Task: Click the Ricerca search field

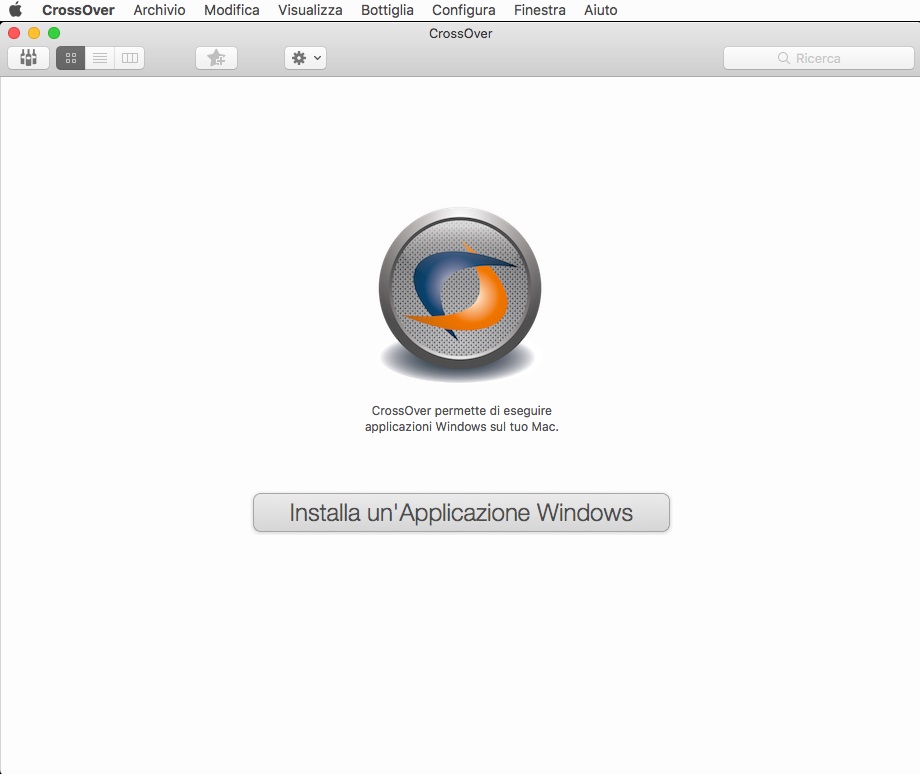Action: pyautogui.click(x=818, y=58)
